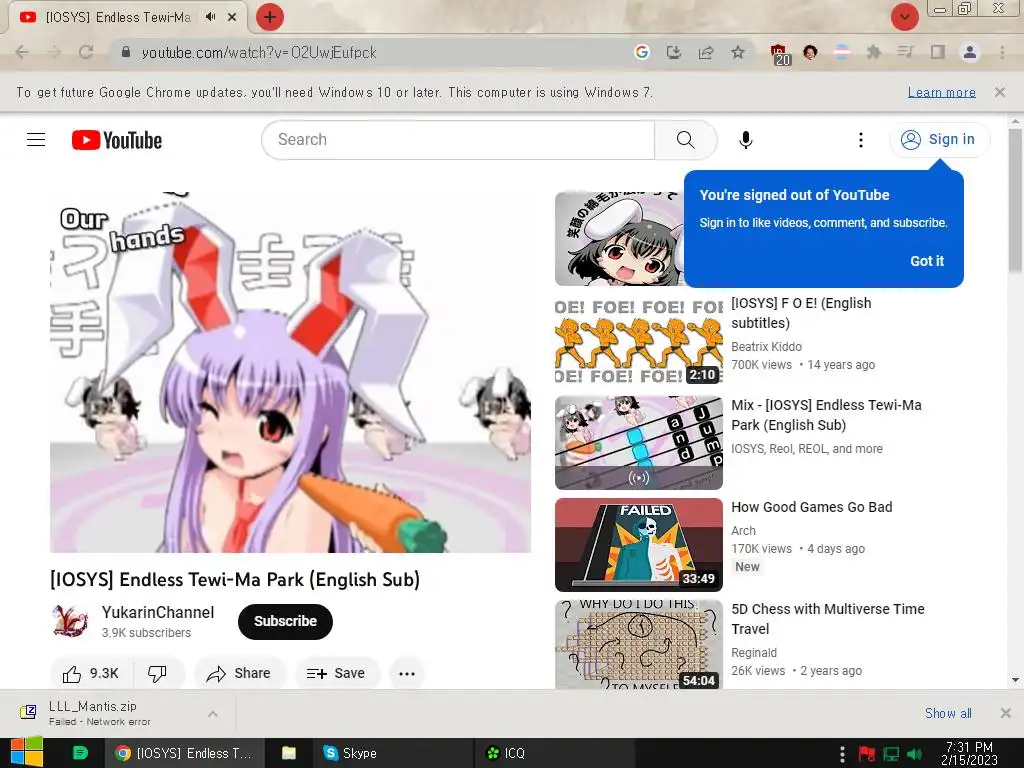Viewport: 1024px width, 768px height.
Task: Click the Reginald channel name
Action: pyautogui.click(x=754, y=652)
